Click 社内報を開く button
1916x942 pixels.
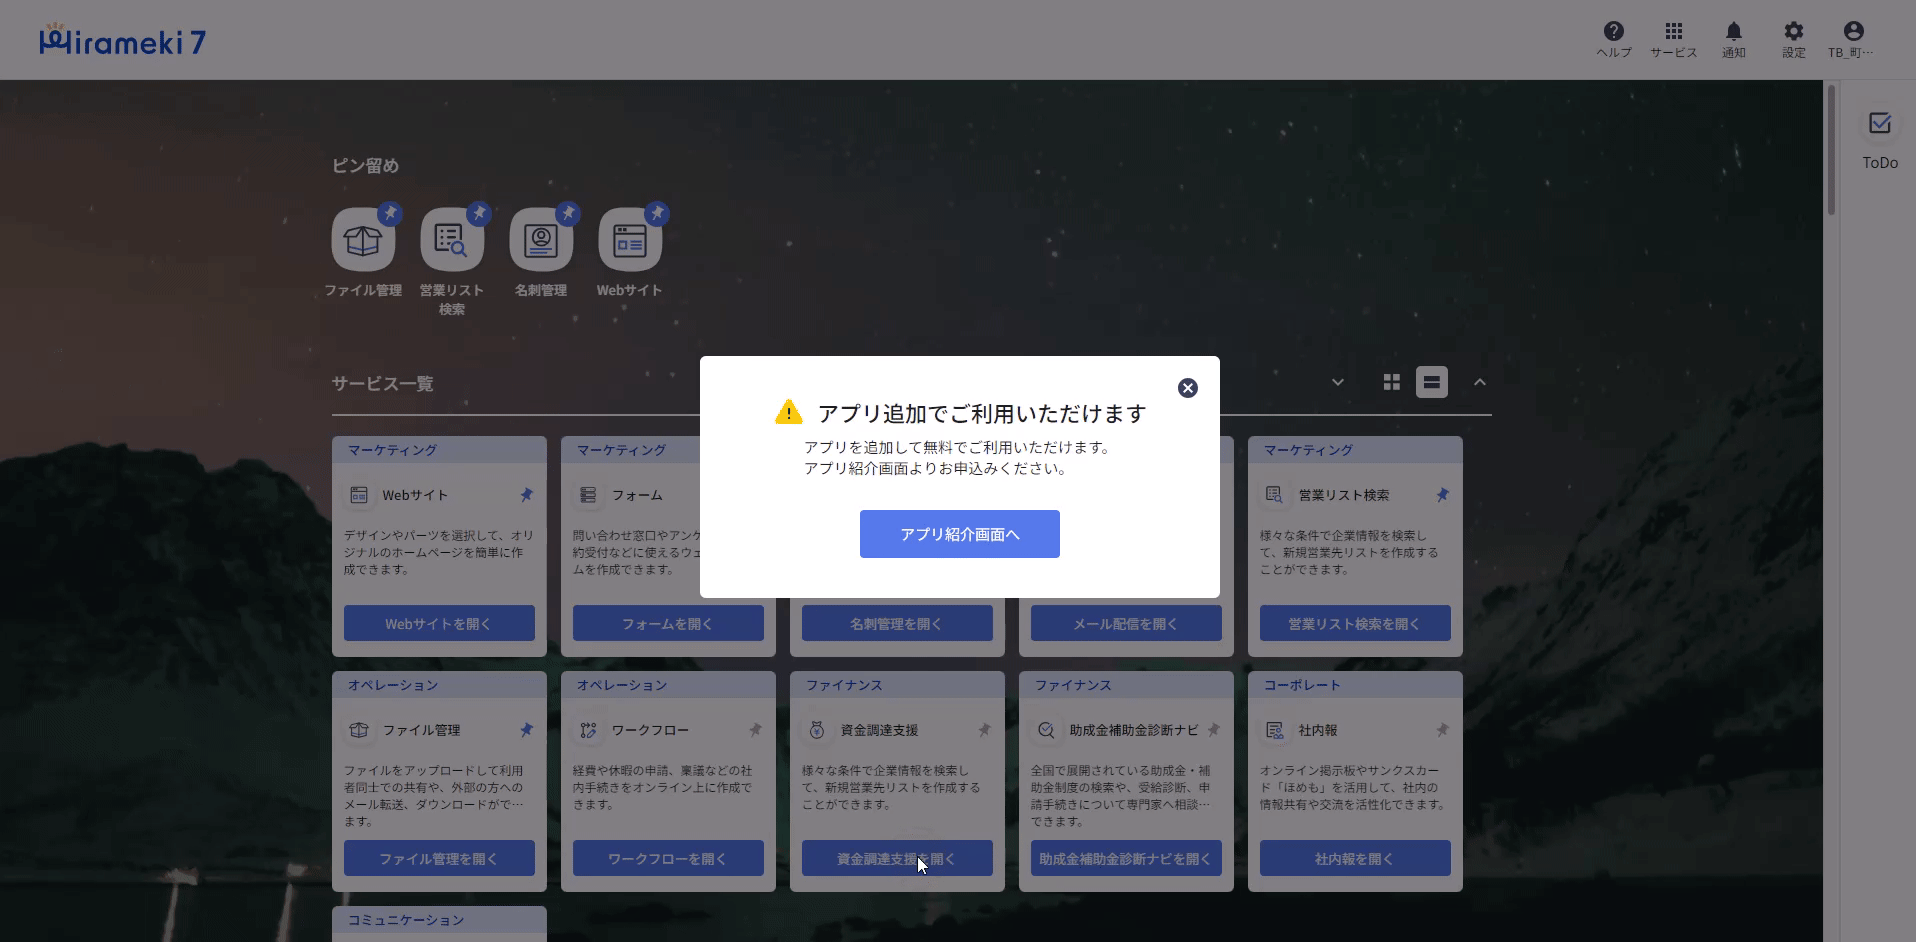point(1355,858)
